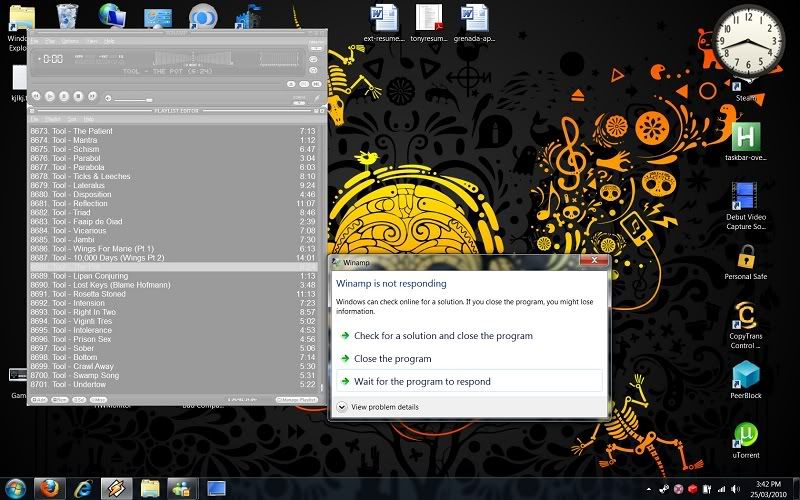
Task: Select track 8691 Tool - Rosetta Stoned
Action: [173, 294]
